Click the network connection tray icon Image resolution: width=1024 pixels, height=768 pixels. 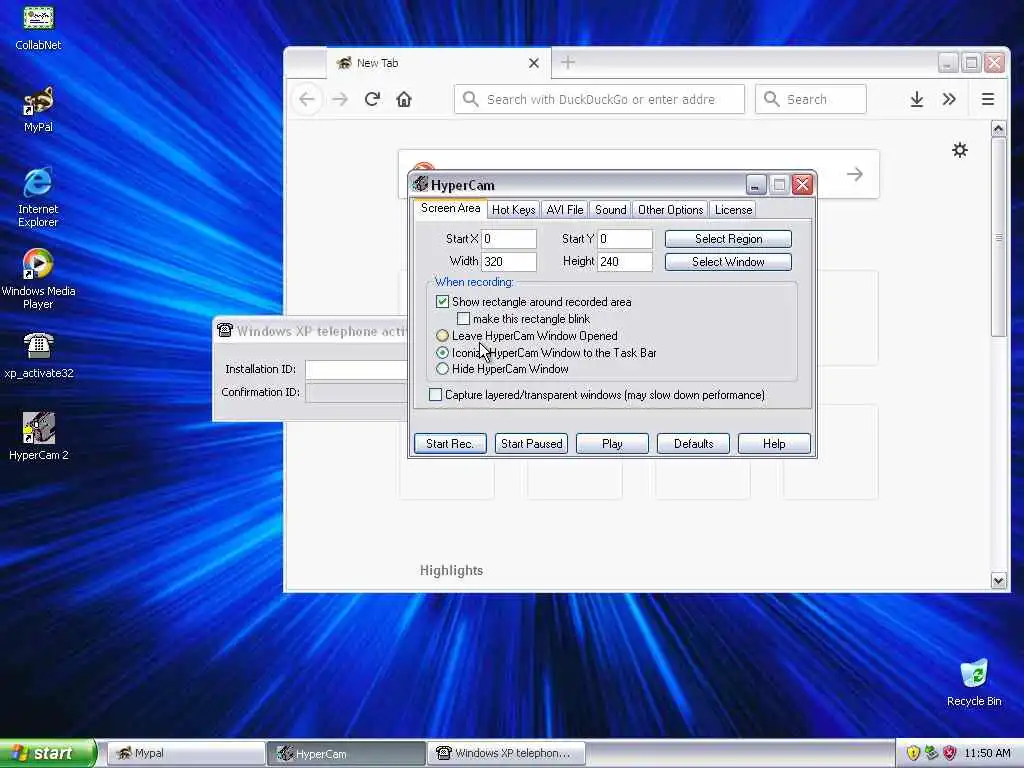coord(931,753)
